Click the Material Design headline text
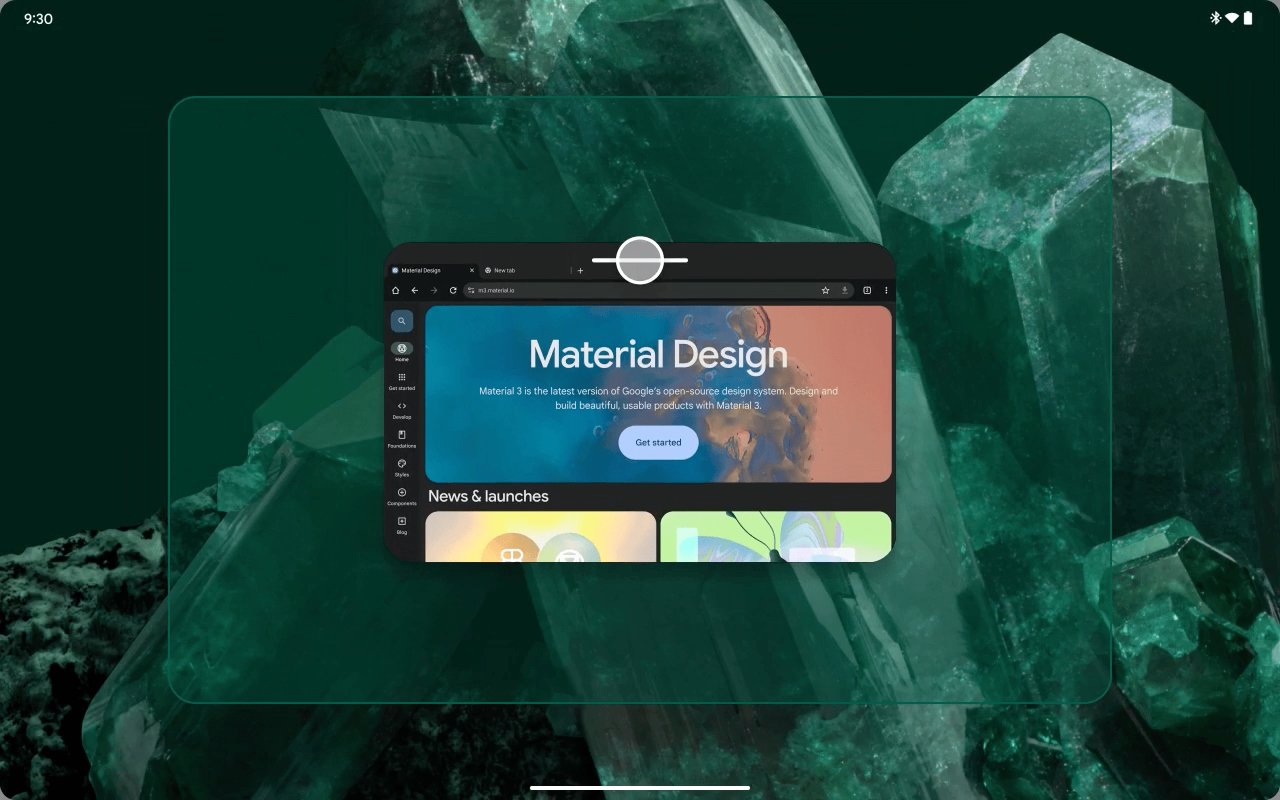This screenshot has height=800, width=1280. [658, 354]
